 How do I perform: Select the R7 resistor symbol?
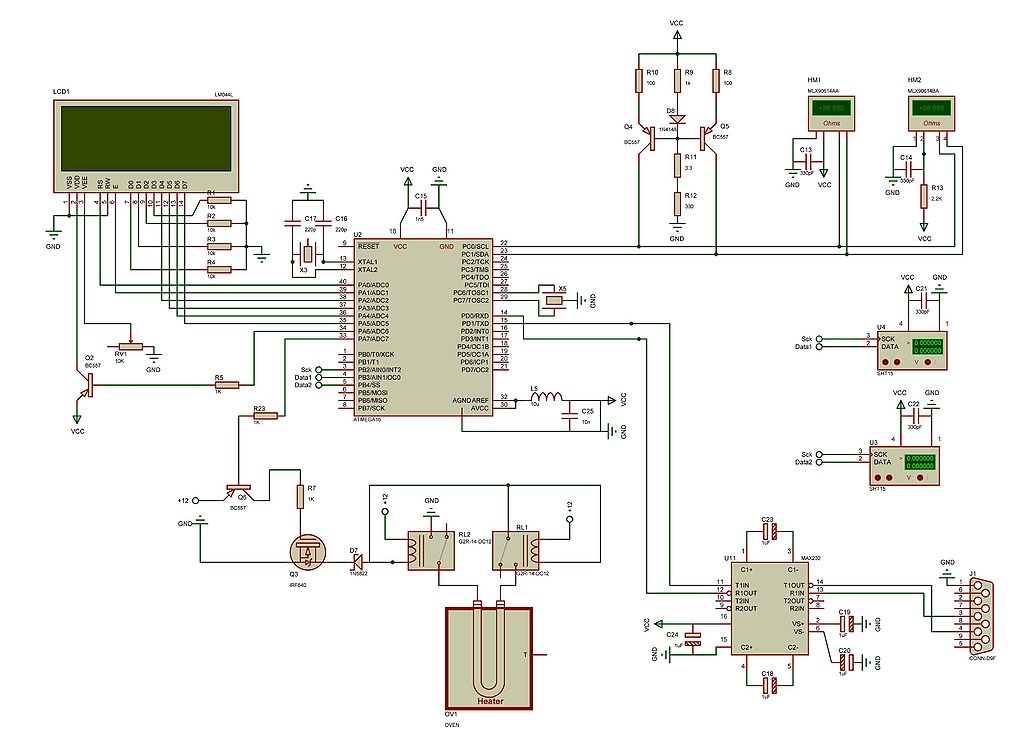click(300, 496)
